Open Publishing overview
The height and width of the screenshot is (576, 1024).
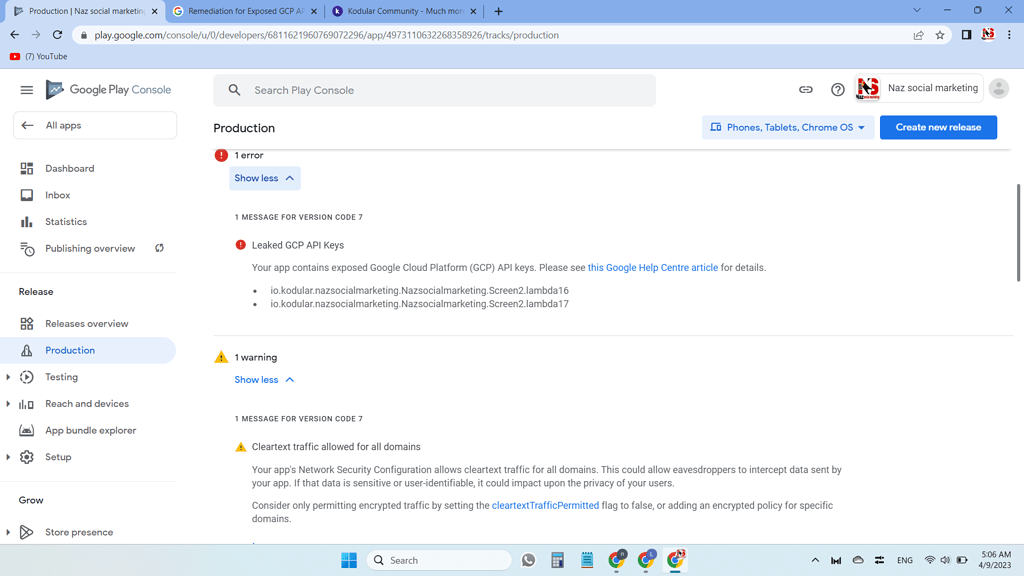click(91, 248)
